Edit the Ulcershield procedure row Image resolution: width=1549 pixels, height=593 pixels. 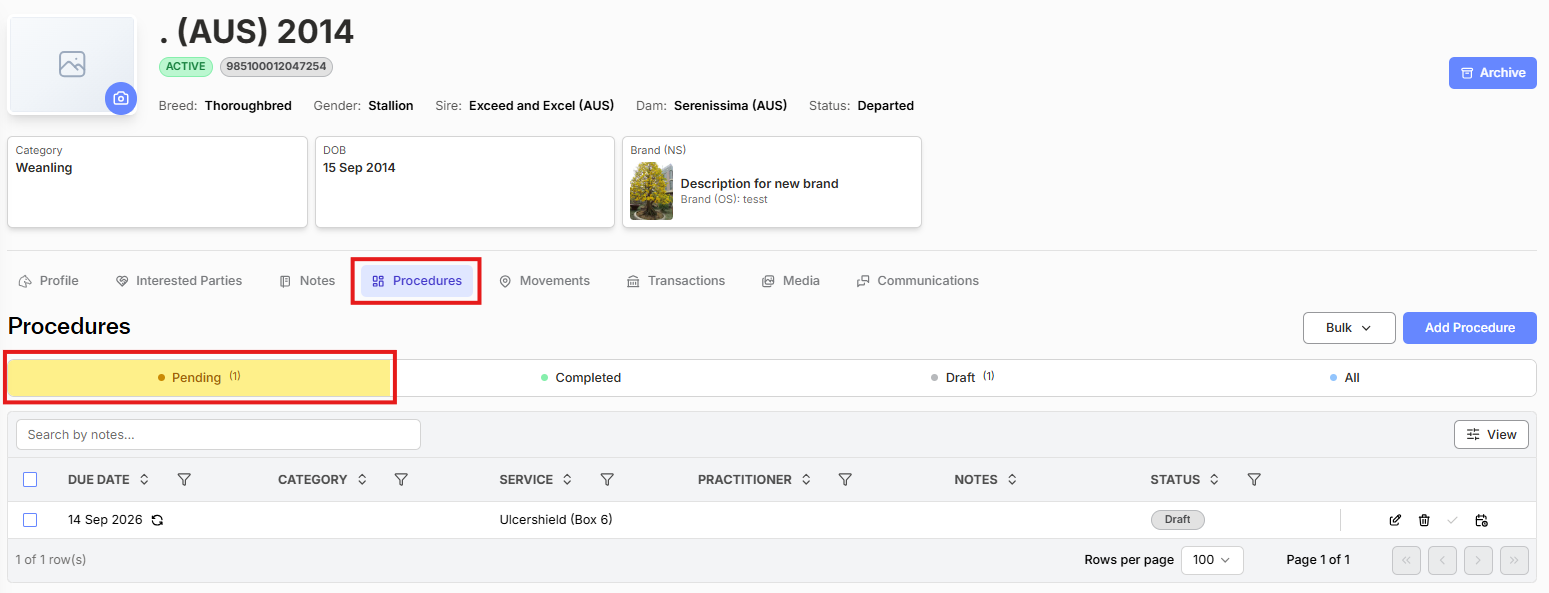click(x=1395, y=520)
